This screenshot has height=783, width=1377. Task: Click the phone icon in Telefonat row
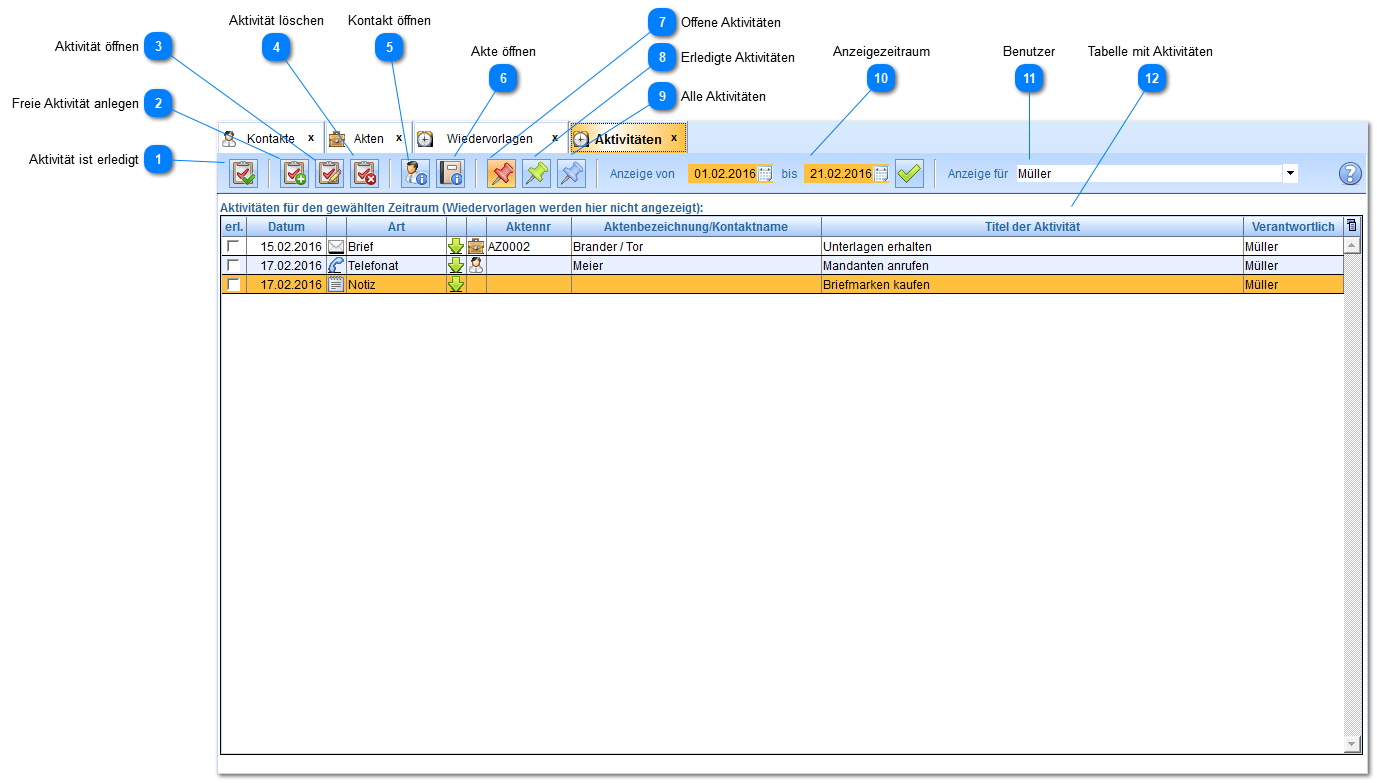(x=336, y=265)
